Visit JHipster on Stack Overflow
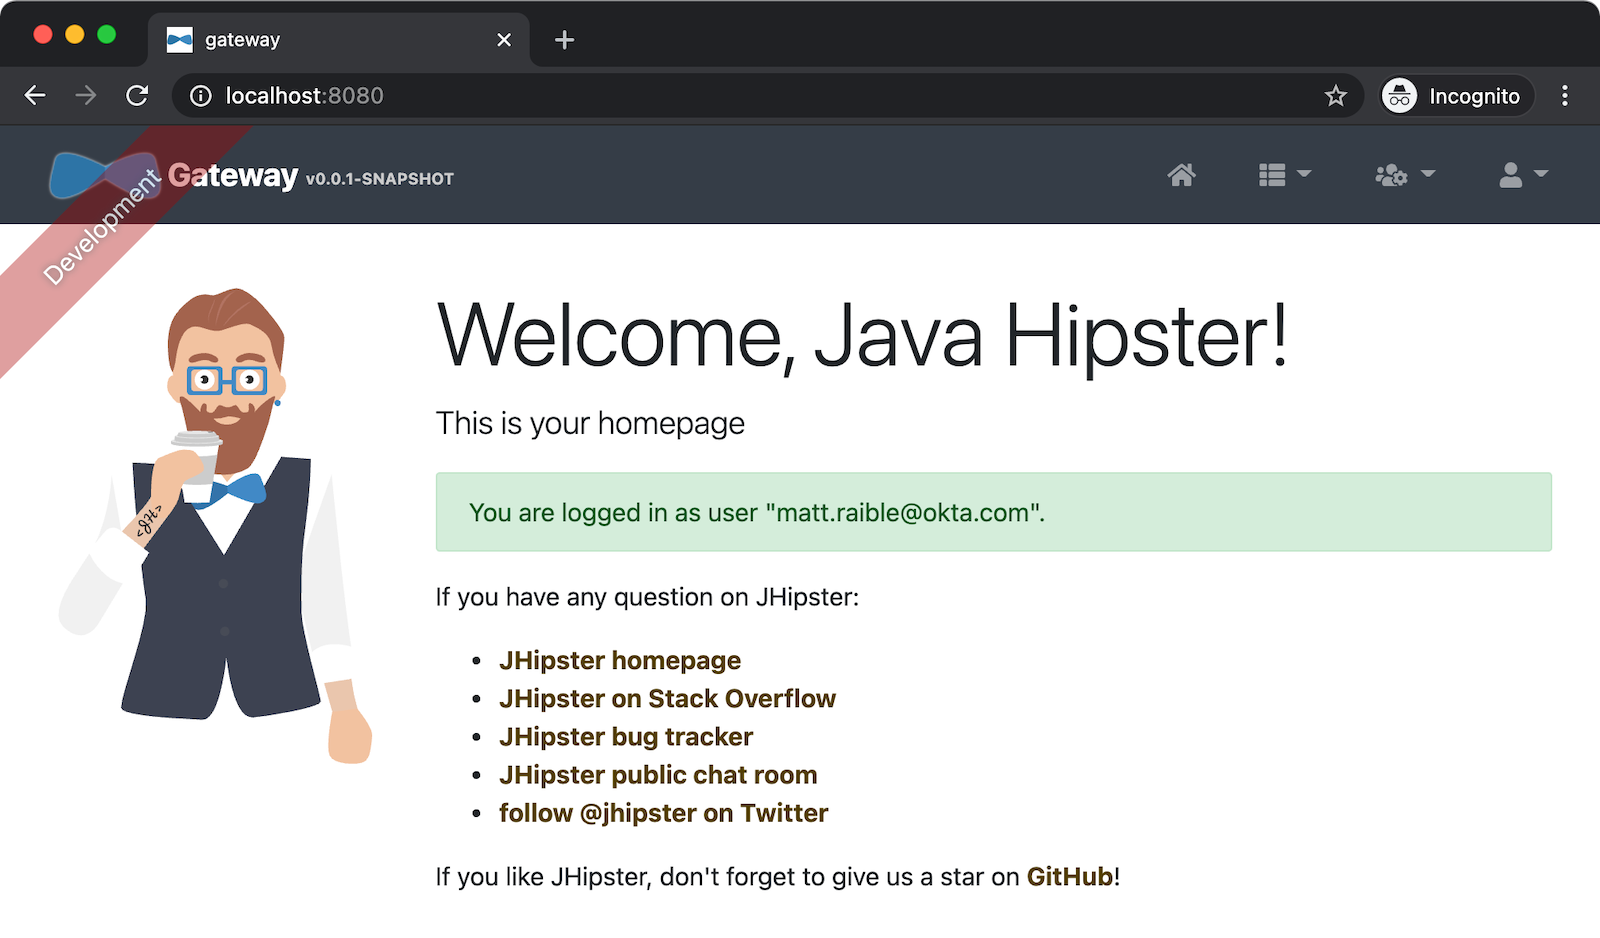Viewport: 1600px width, 938px height. 667,699
